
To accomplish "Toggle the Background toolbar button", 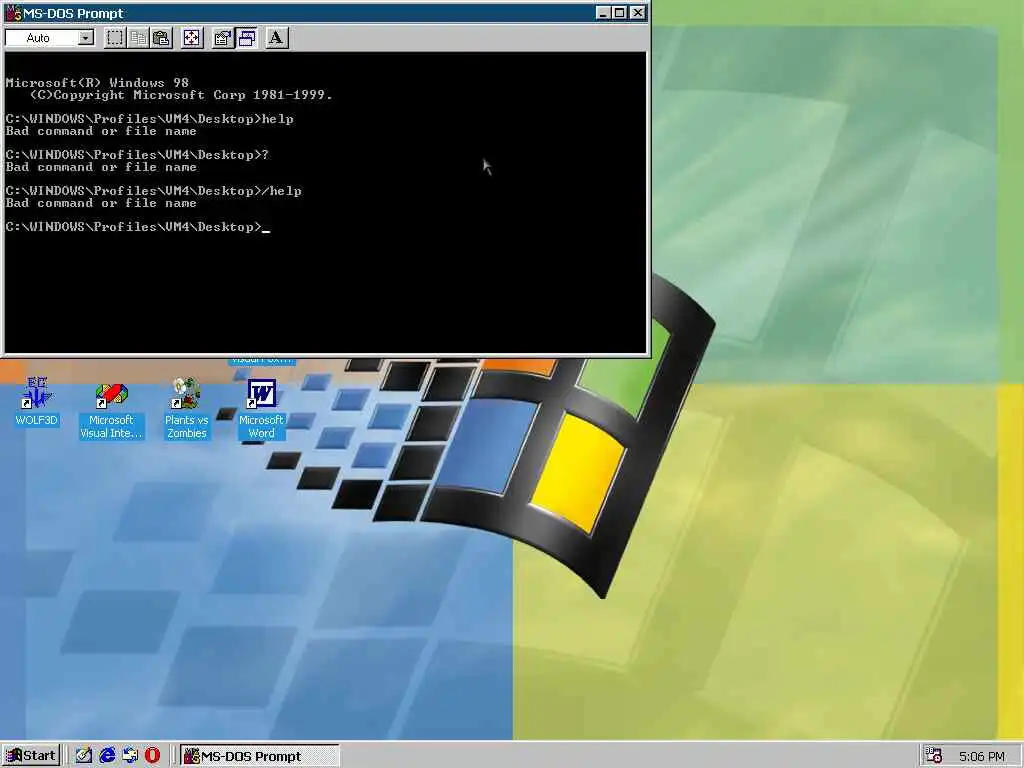I will (x=246, y=38).
